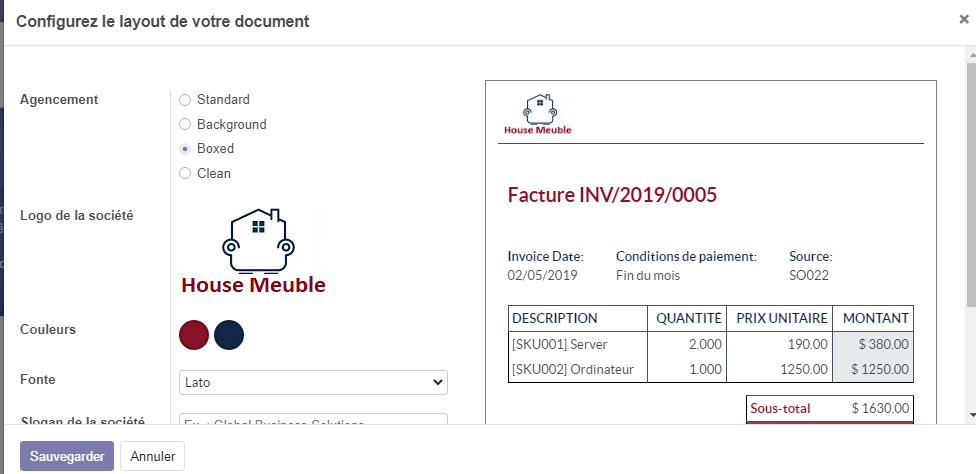The image size is (976, 474).
Task: Click the Facture INV/2019/0005 preview title
Action: click(x=612, y=195)
